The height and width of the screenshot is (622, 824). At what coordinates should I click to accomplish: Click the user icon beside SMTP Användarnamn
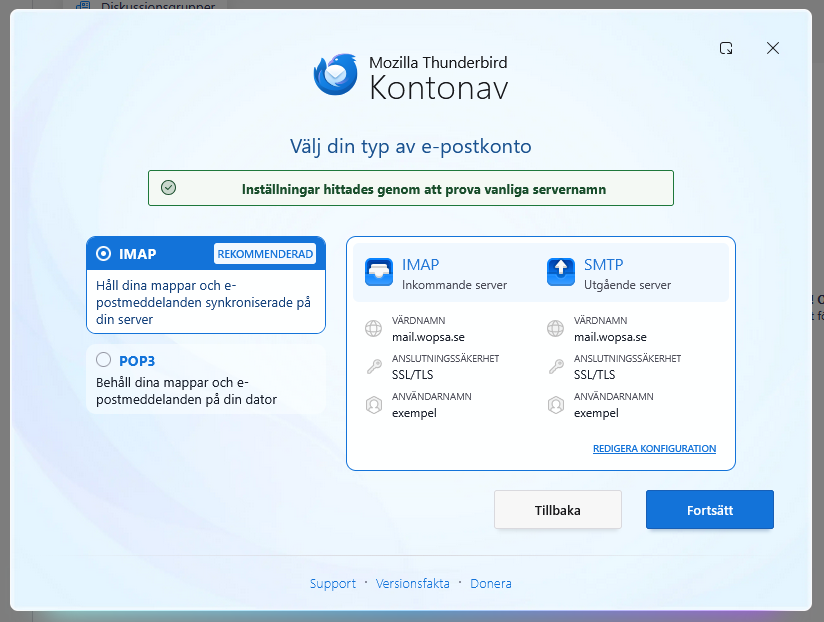coord(555,405)
